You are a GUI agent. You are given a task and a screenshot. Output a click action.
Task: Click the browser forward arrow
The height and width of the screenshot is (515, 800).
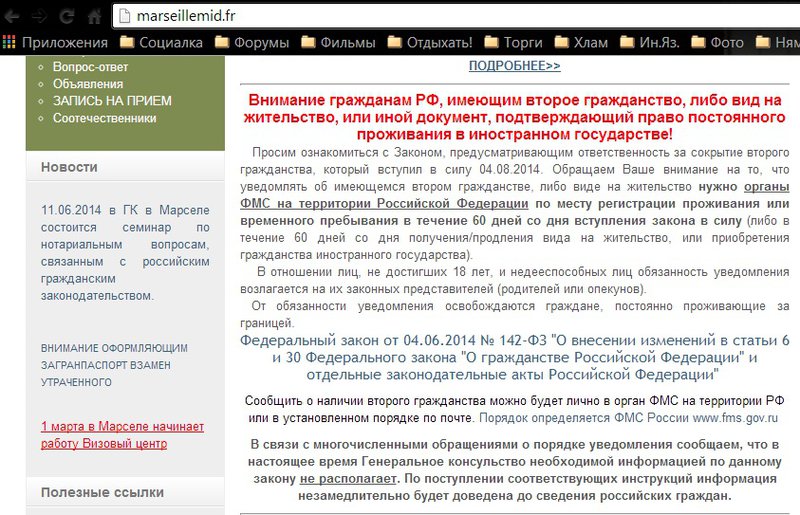click(38, 16)
